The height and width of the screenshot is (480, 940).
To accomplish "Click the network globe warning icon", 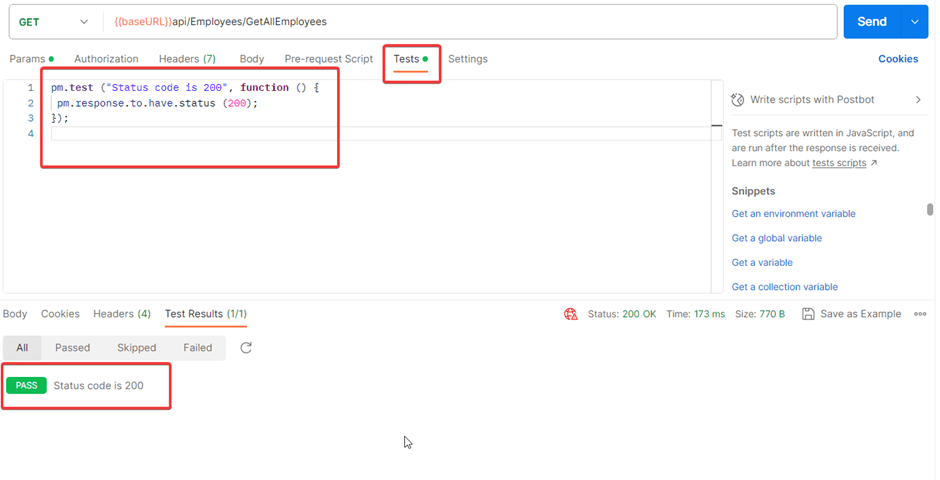I will (571, 314).
